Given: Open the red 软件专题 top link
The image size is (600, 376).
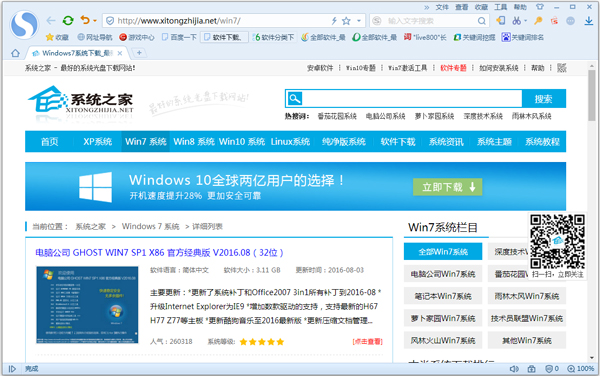Looking at the screenshot, I should click(453, 68).
